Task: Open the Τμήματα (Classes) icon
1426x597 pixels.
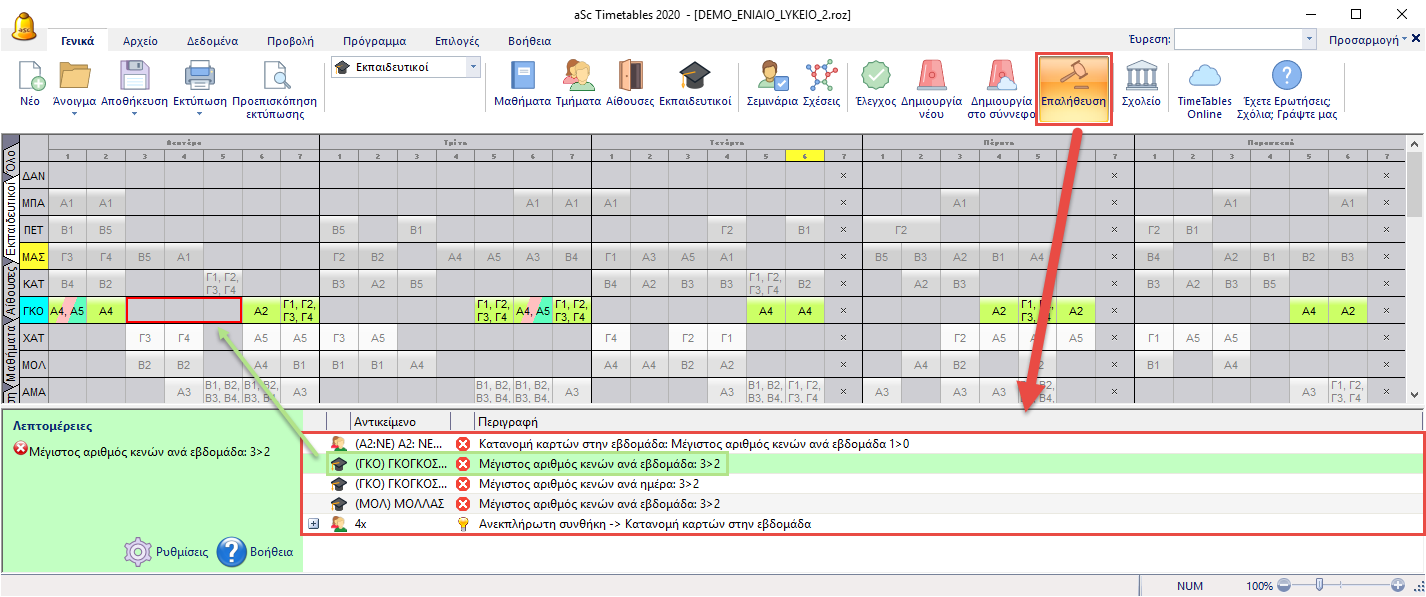Action: [577, 78]
